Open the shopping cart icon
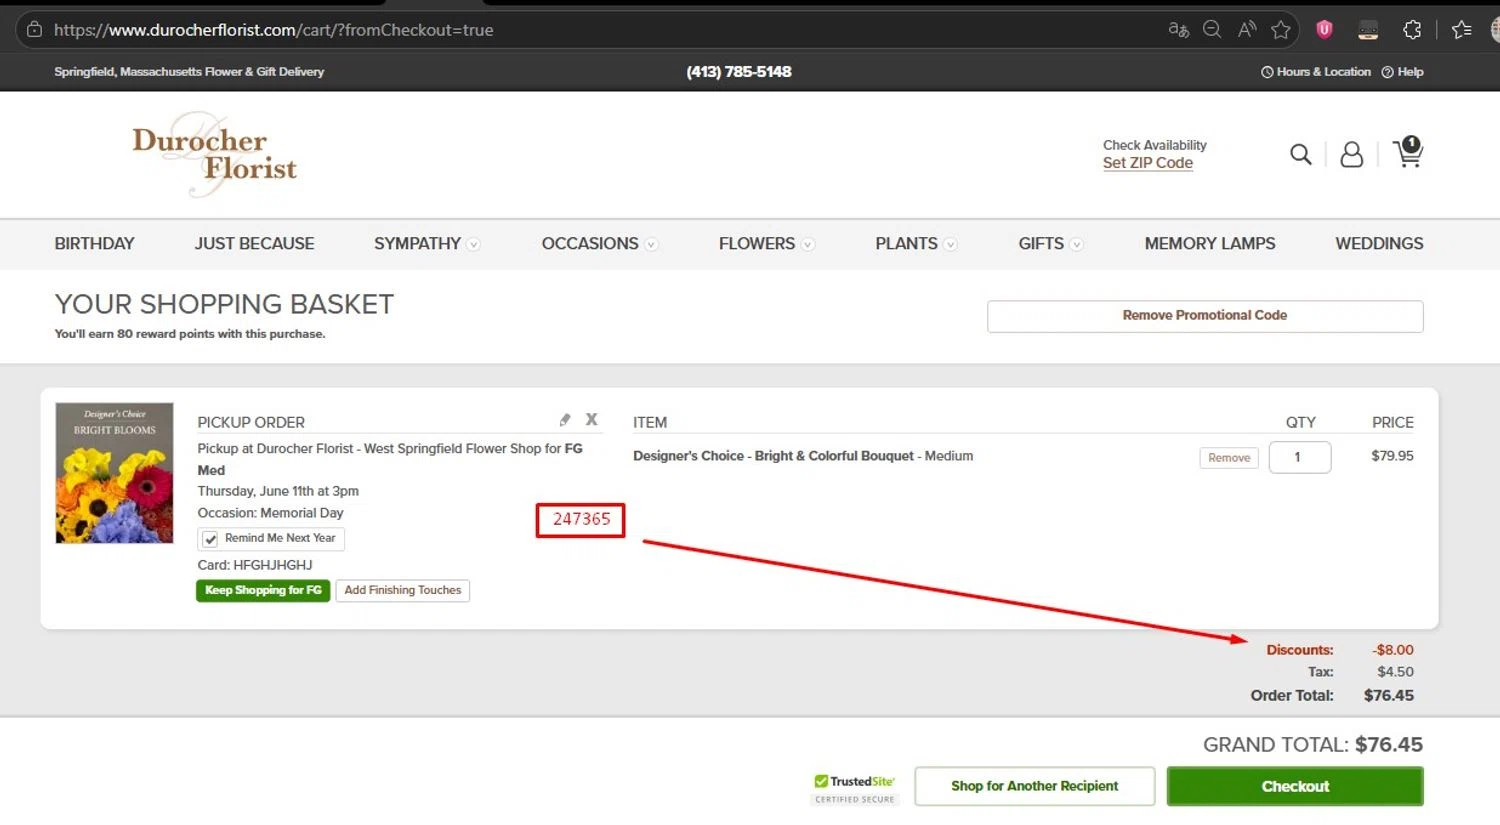This screenshot has height=825, width=1500. (1407, 152)
